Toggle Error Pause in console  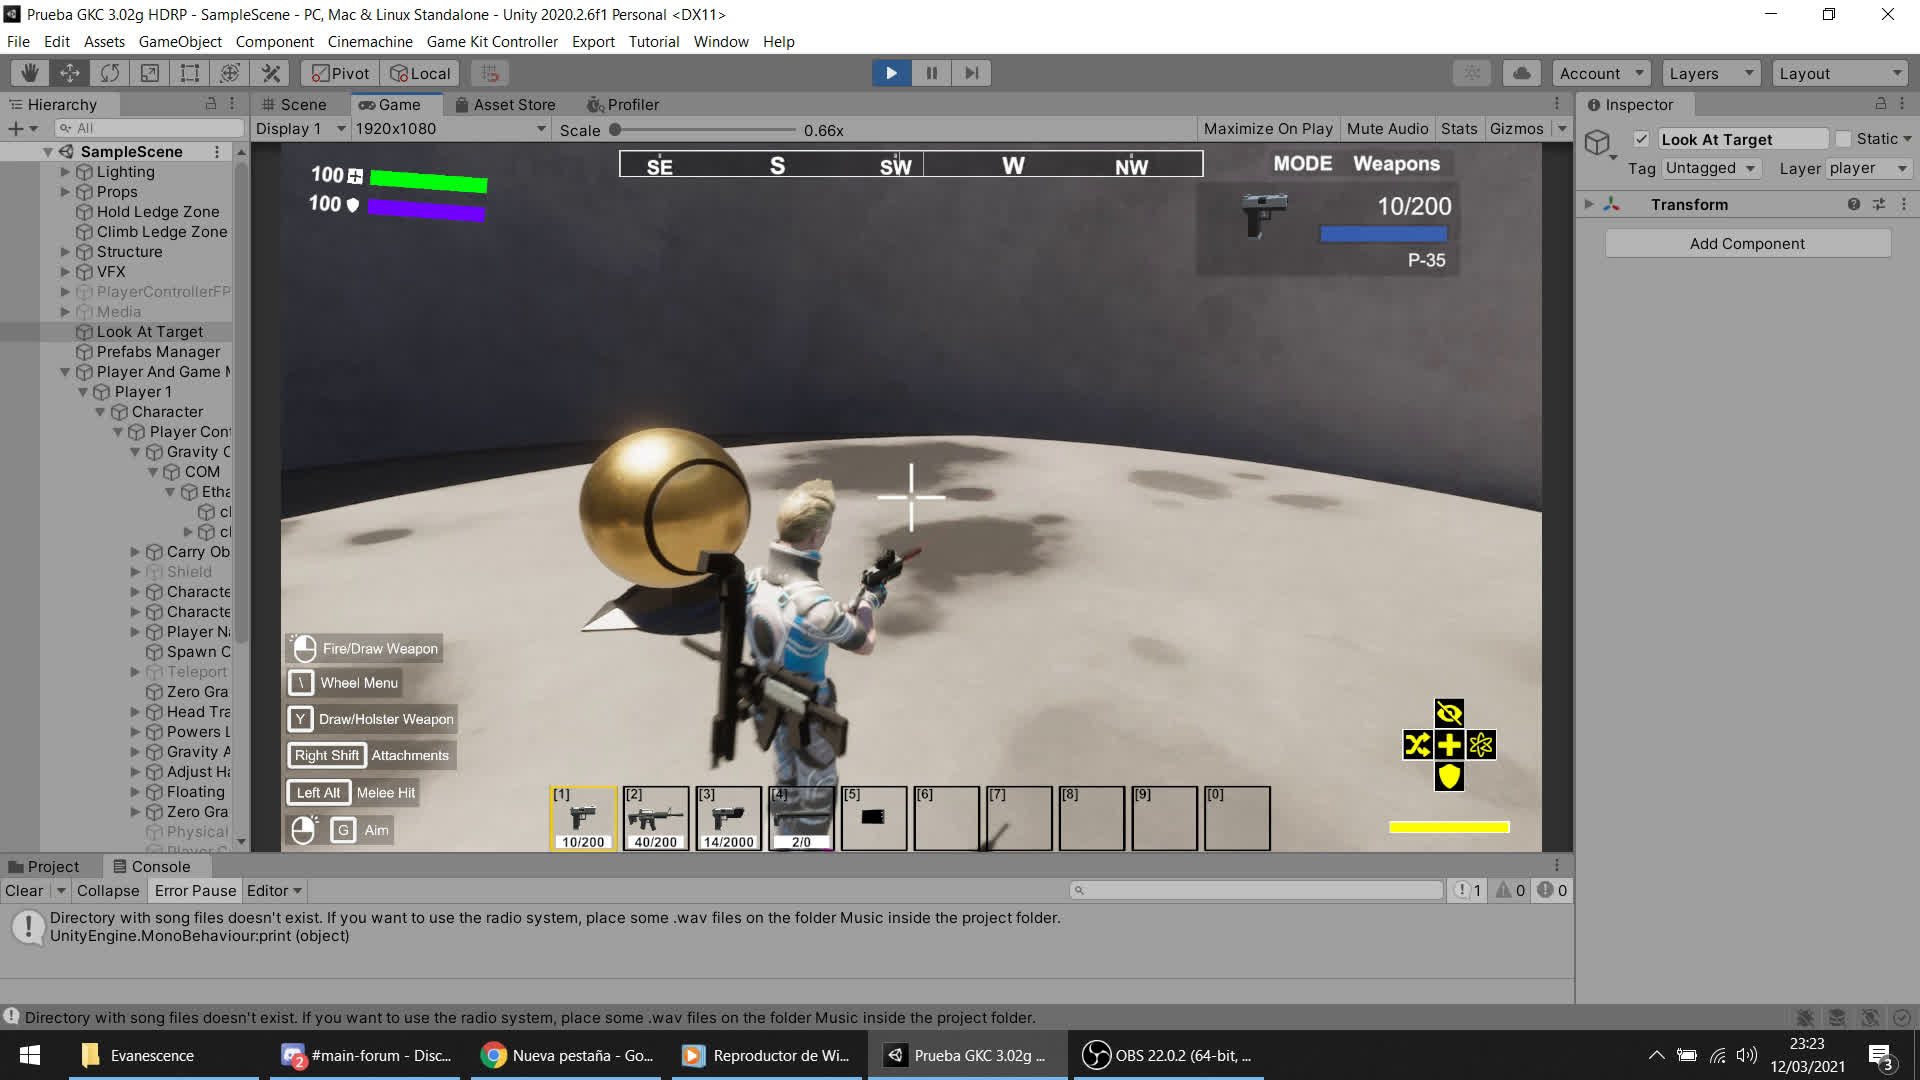coord(195,890)
